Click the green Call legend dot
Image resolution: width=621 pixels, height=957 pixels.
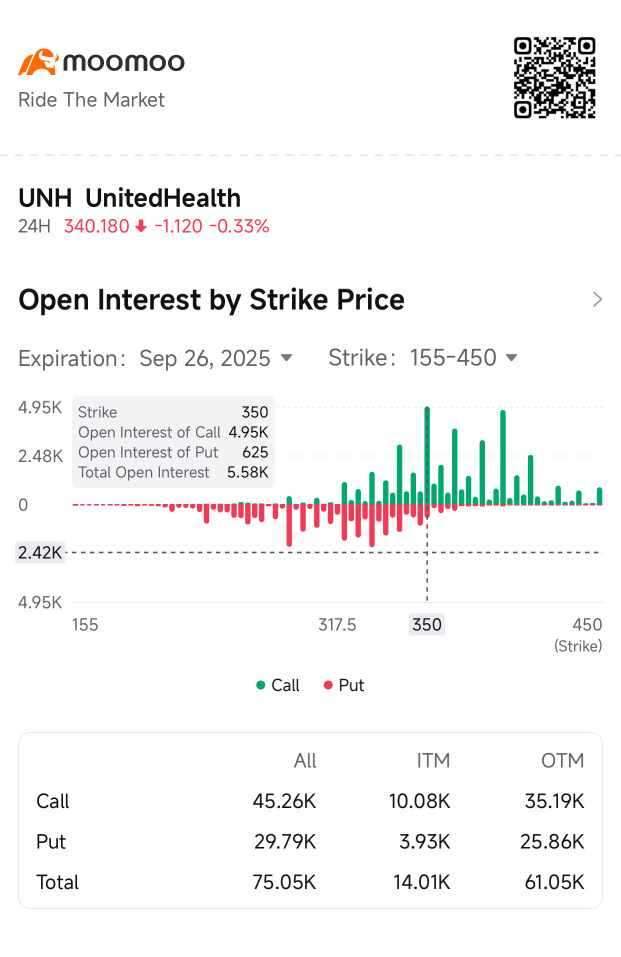click(x=261, y=685)
